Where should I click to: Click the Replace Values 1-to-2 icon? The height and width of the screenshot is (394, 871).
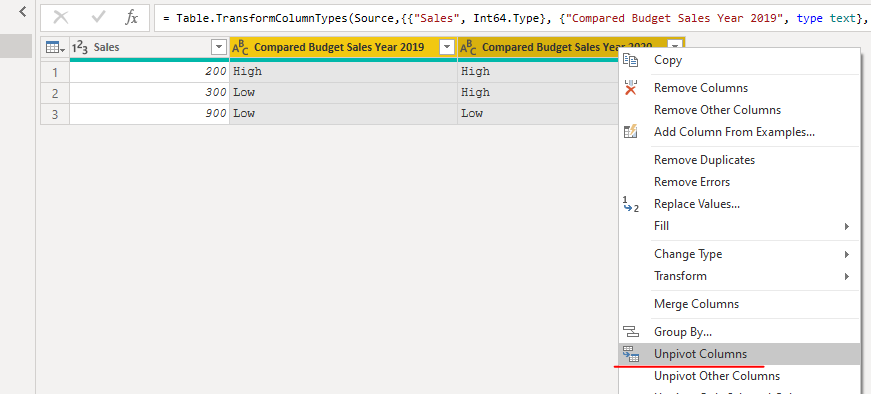(630, 204)
